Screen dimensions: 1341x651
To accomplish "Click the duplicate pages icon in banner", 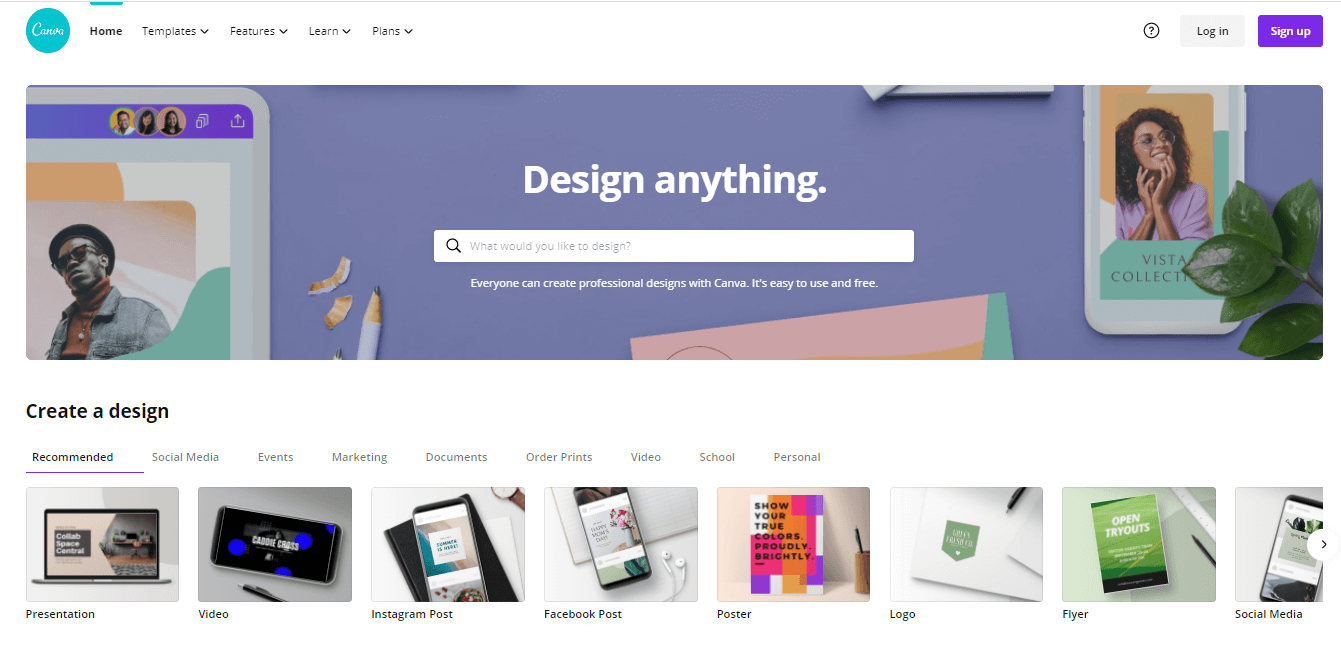I will 203,121.
